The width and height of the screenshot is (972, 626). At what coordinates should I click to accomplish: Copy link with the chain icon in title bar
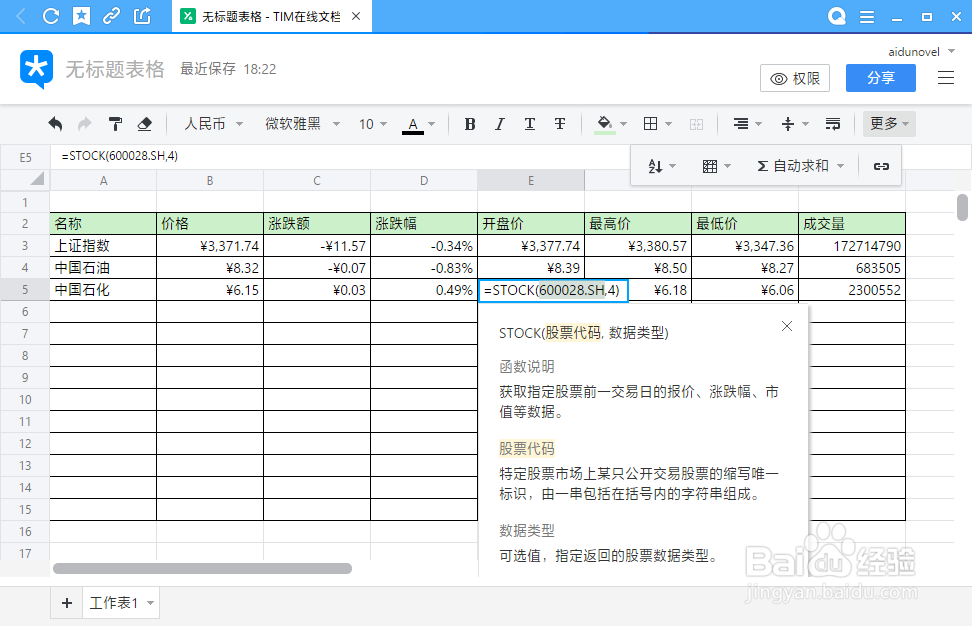(x=112, y=16)
